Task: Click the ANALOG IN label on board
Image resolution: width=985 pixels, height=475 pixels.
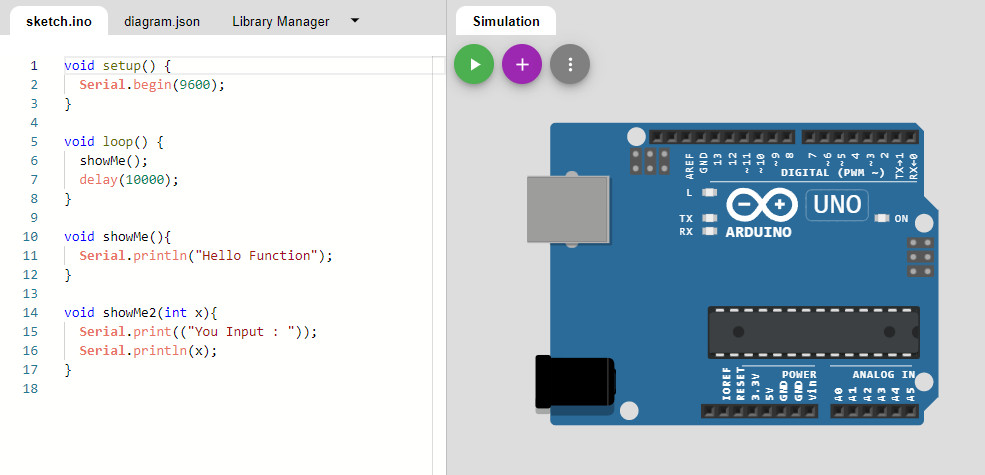Action: (883, 374)
